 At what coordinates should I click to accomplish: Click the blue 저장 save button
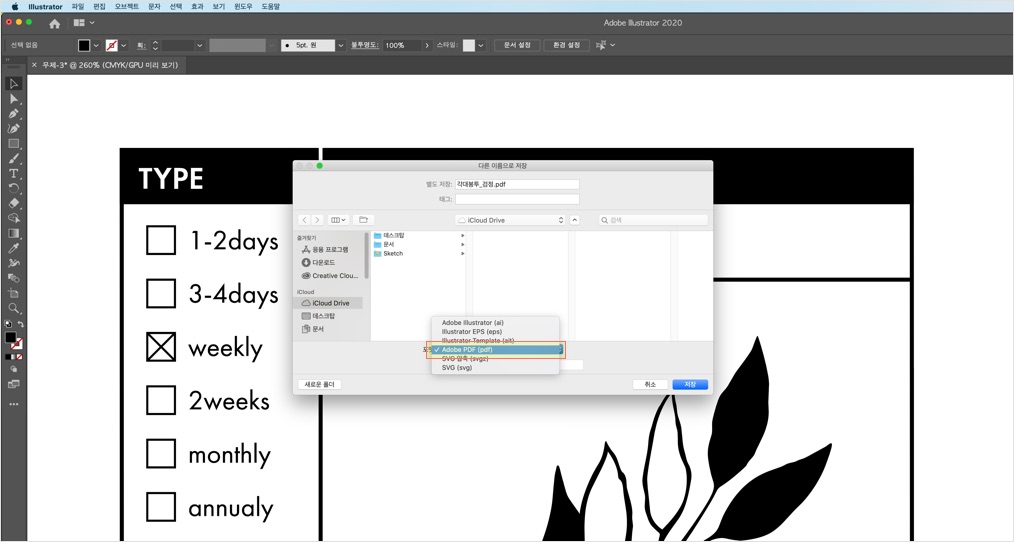[690, 384]
